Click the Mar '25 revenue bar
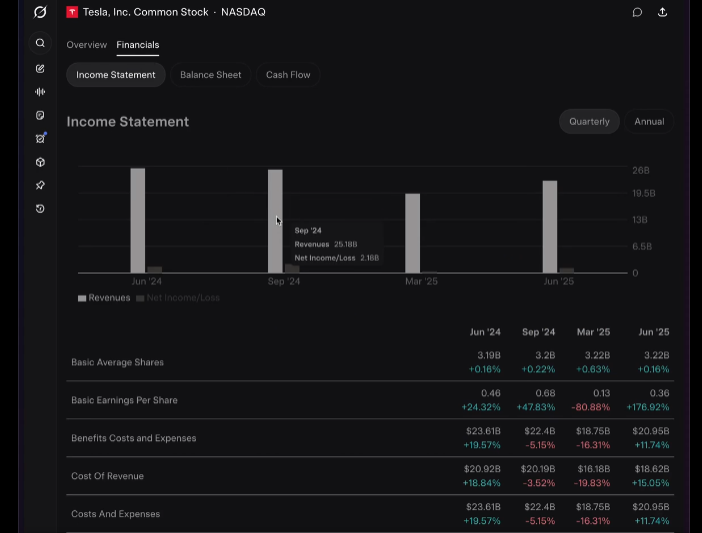This screenshot has height=533, width=702. pos(413,233)
